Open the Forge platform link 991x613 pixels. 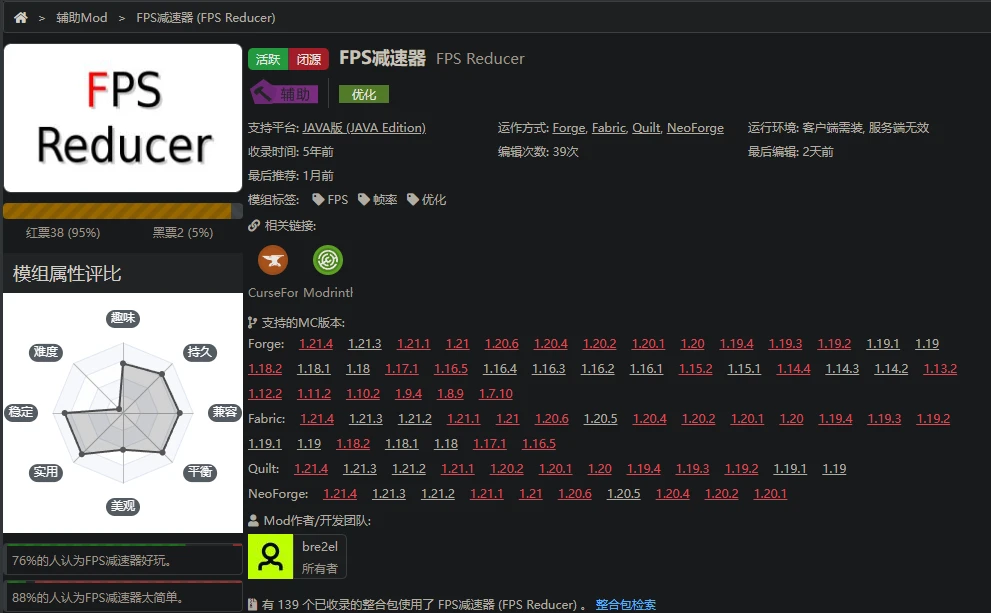click(568, 128)
